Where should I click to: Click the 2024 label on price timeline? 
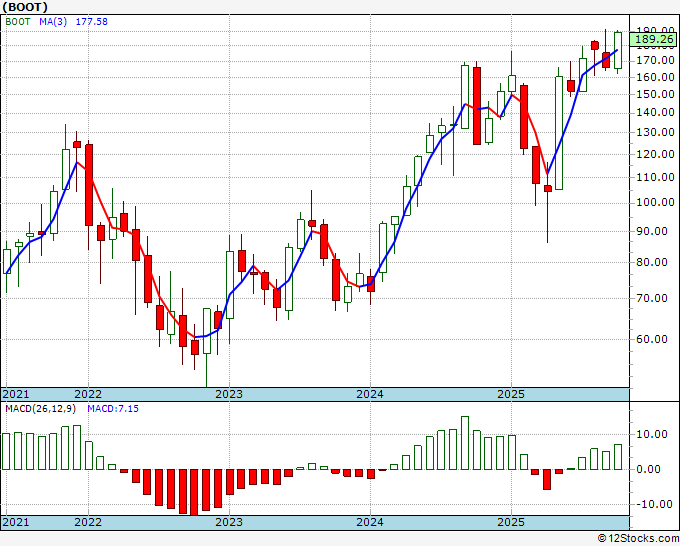coord(370,394)
